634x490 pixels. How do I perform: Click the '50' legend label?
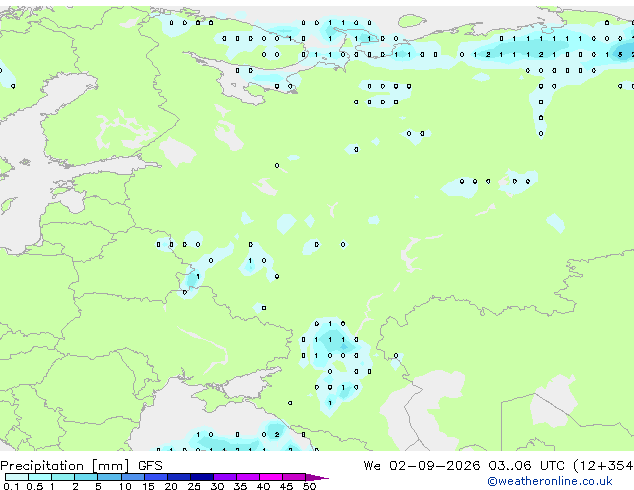[x=309, y=486]
